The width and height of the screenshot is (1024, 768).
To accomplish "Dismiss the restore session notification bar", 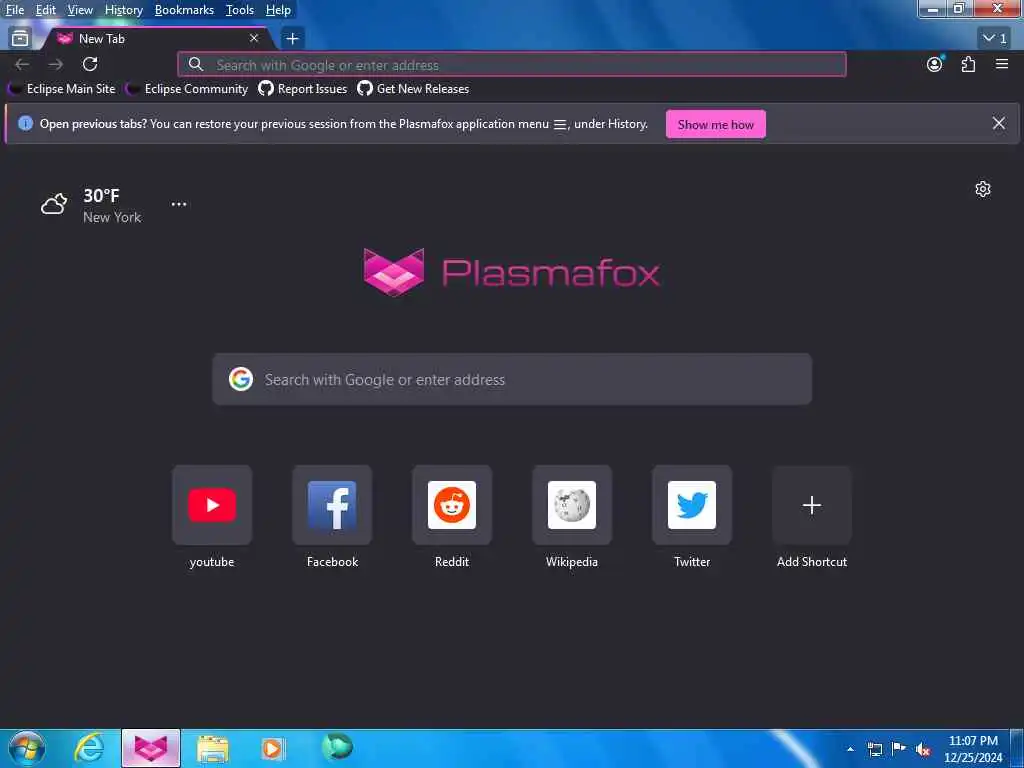I will (x=999, y=123).
